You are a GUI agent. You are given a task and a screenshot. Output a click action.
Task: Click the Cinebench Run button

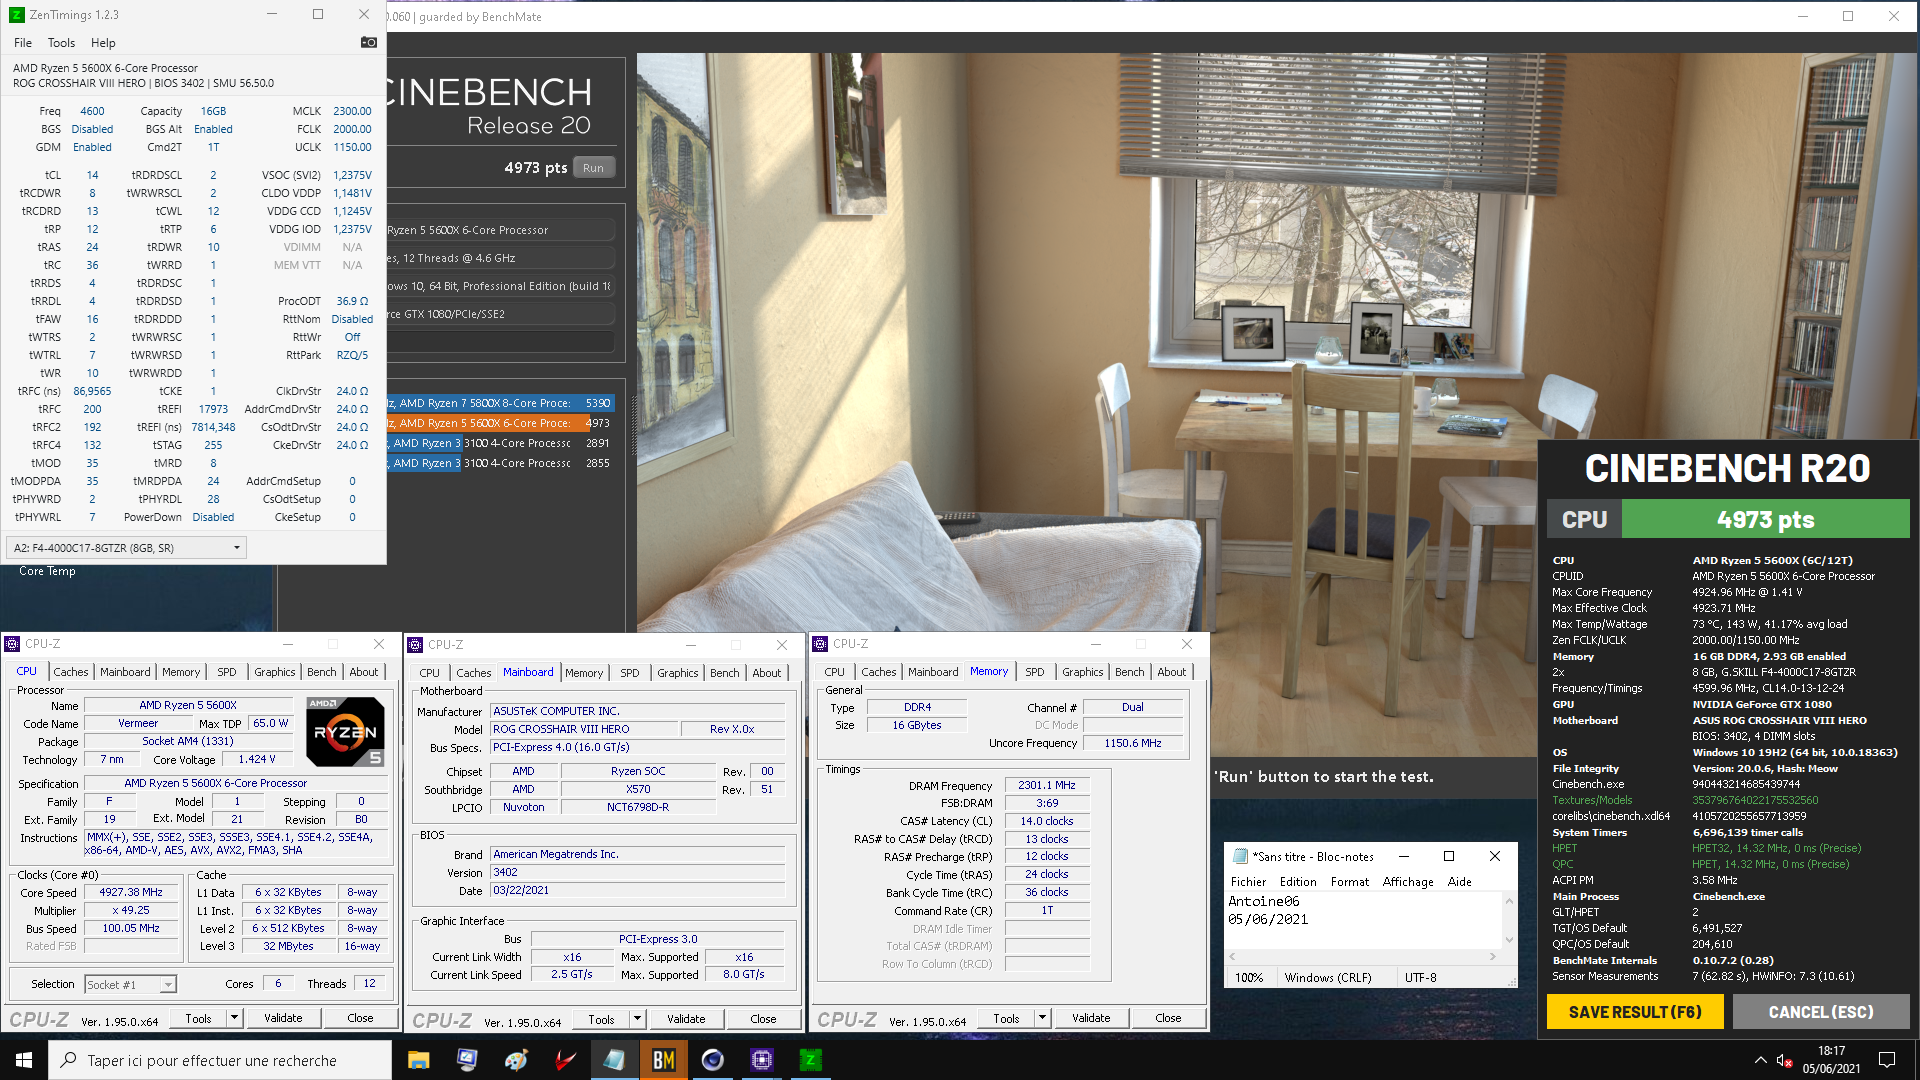coord(594,168)
